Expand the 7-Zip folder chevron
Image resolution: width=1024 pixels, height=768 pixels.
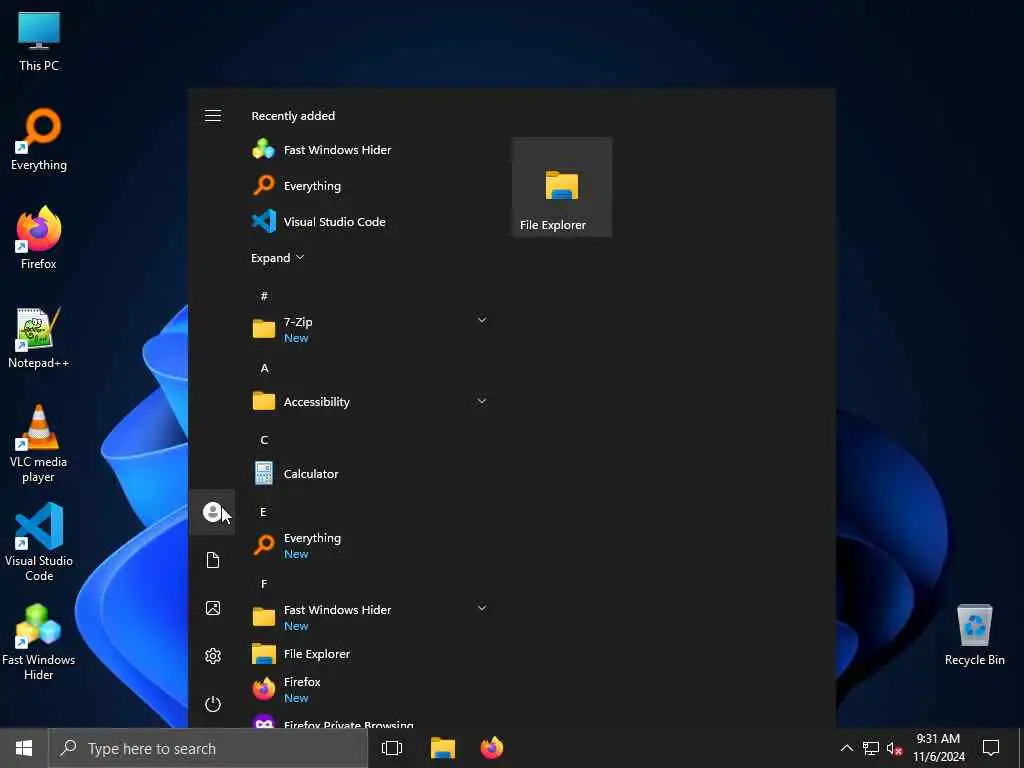coord(482,320)
